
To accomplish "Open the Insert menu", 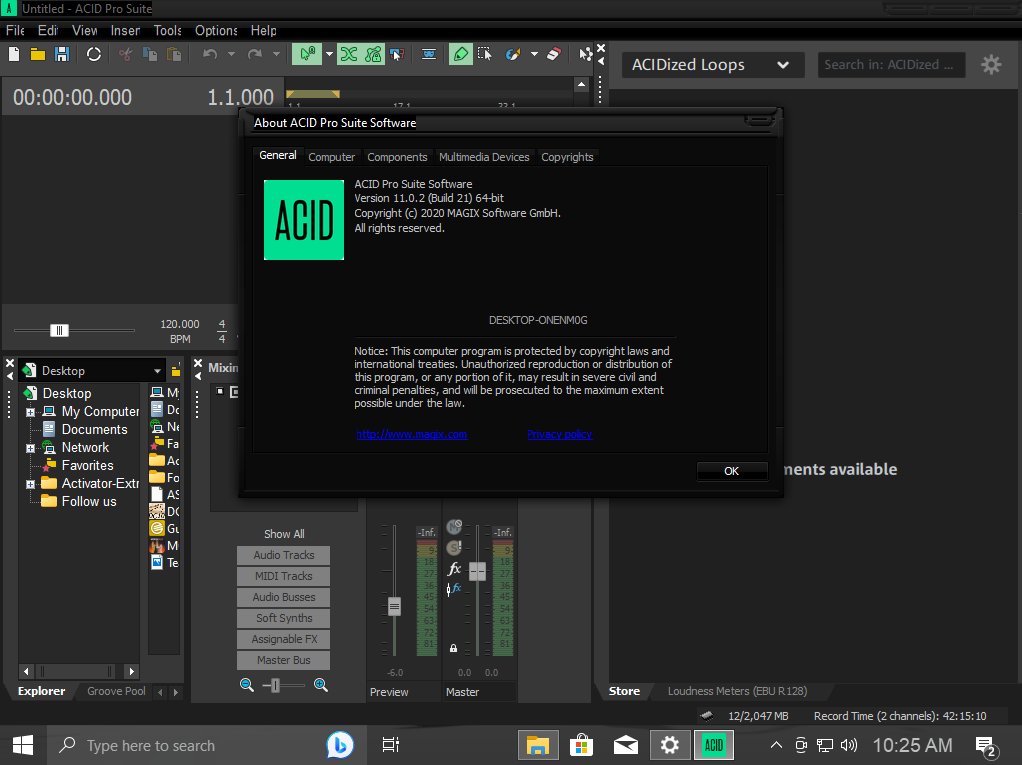I will [x=125, y=31].
